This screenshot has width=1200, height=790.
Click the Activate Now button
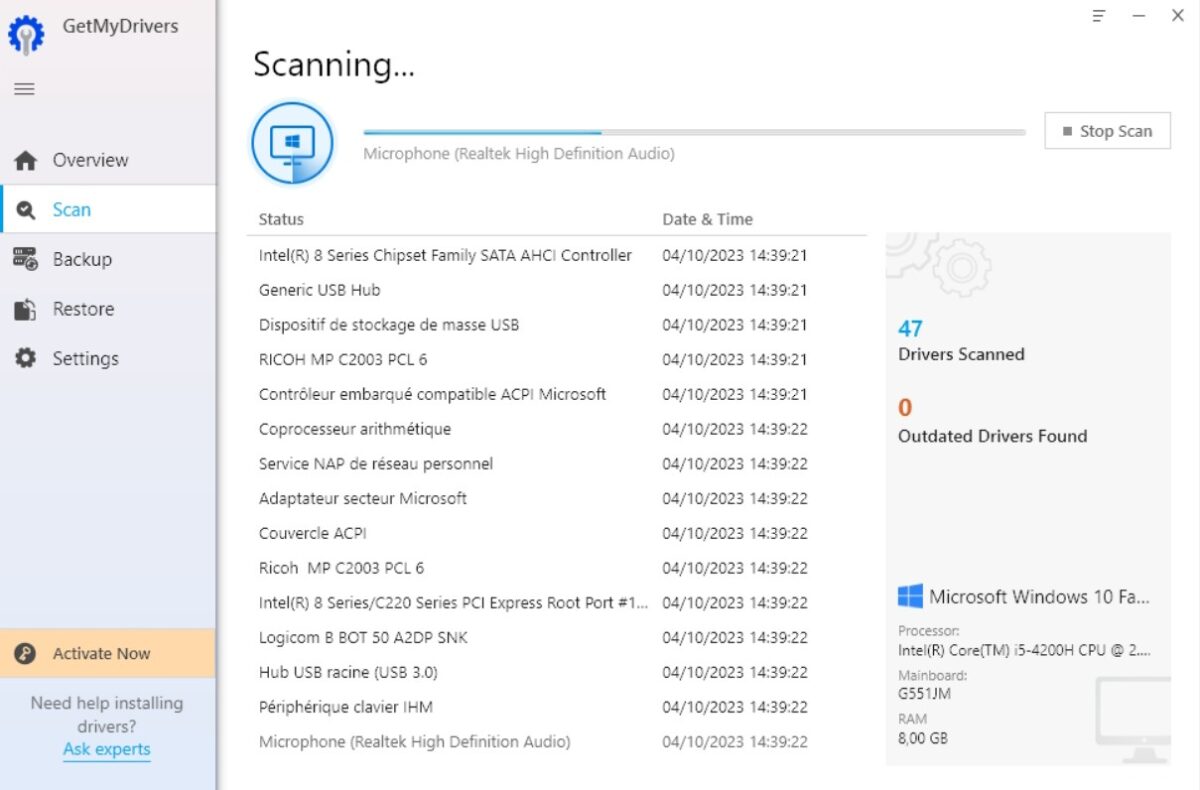tap(108, 654)
